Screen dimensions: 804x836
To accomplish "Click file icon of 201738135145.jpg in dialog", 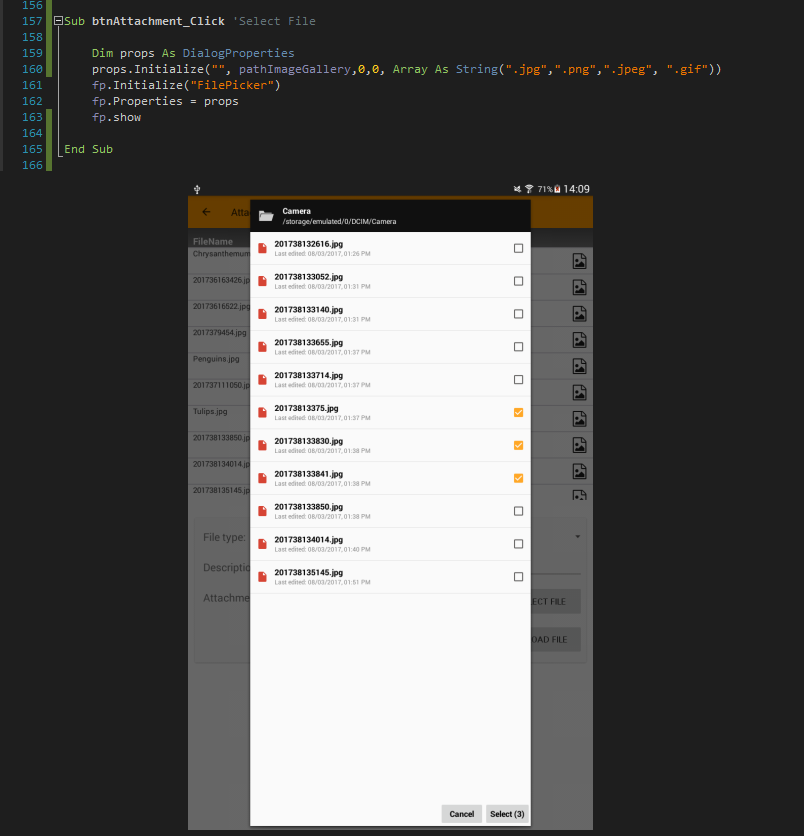I will [x=262, y=577].
